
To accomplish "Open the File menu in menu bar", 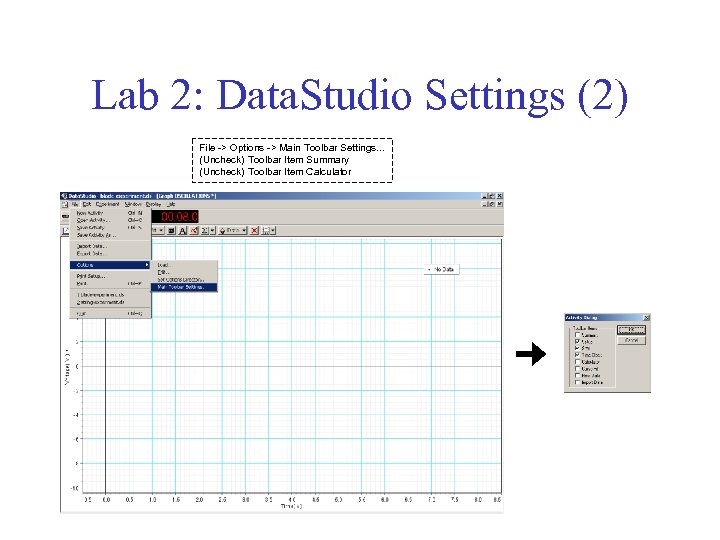I will [75, 204].
